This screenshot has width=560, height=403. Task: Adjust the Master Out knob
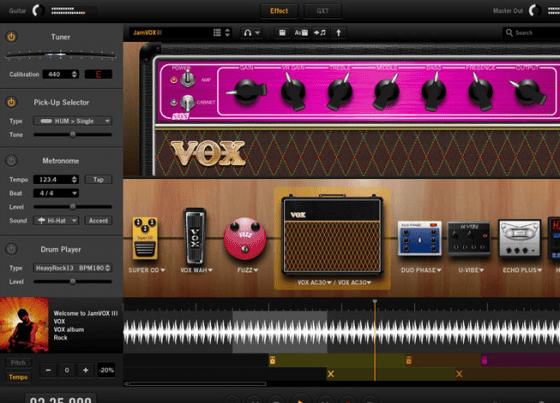coord(535,11)
